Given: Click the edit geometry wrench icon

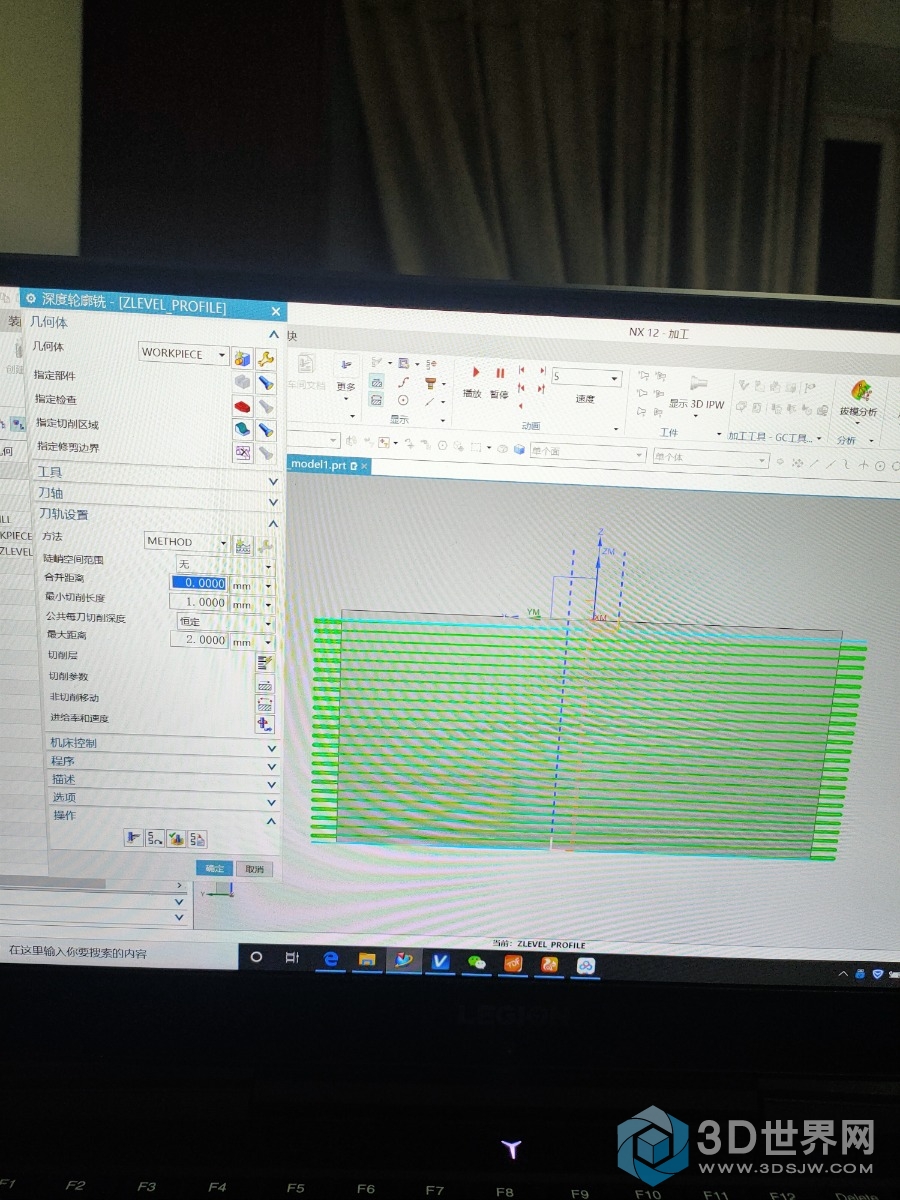Looking at the screenshot, I should (x=266, y=358).
